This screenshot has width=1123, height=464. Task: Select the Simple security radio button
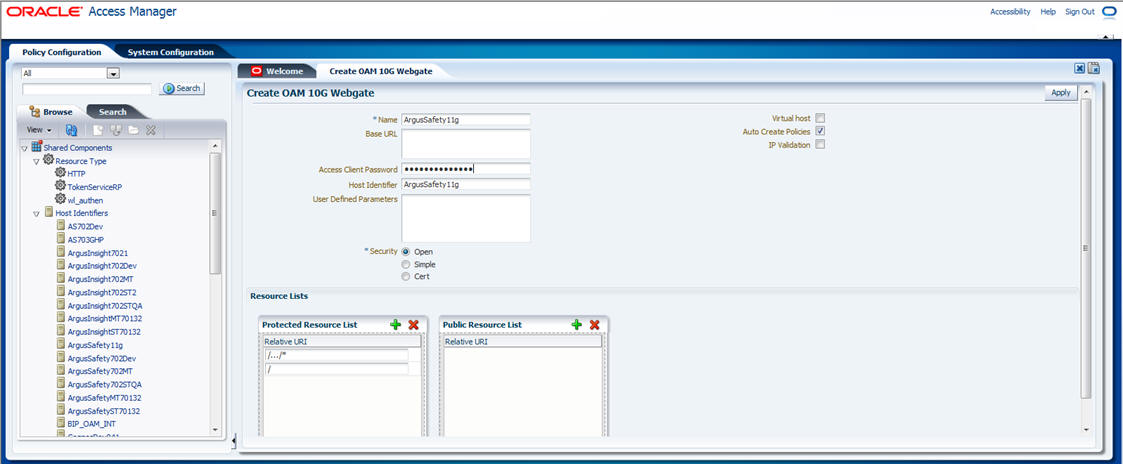coord(406,264)
